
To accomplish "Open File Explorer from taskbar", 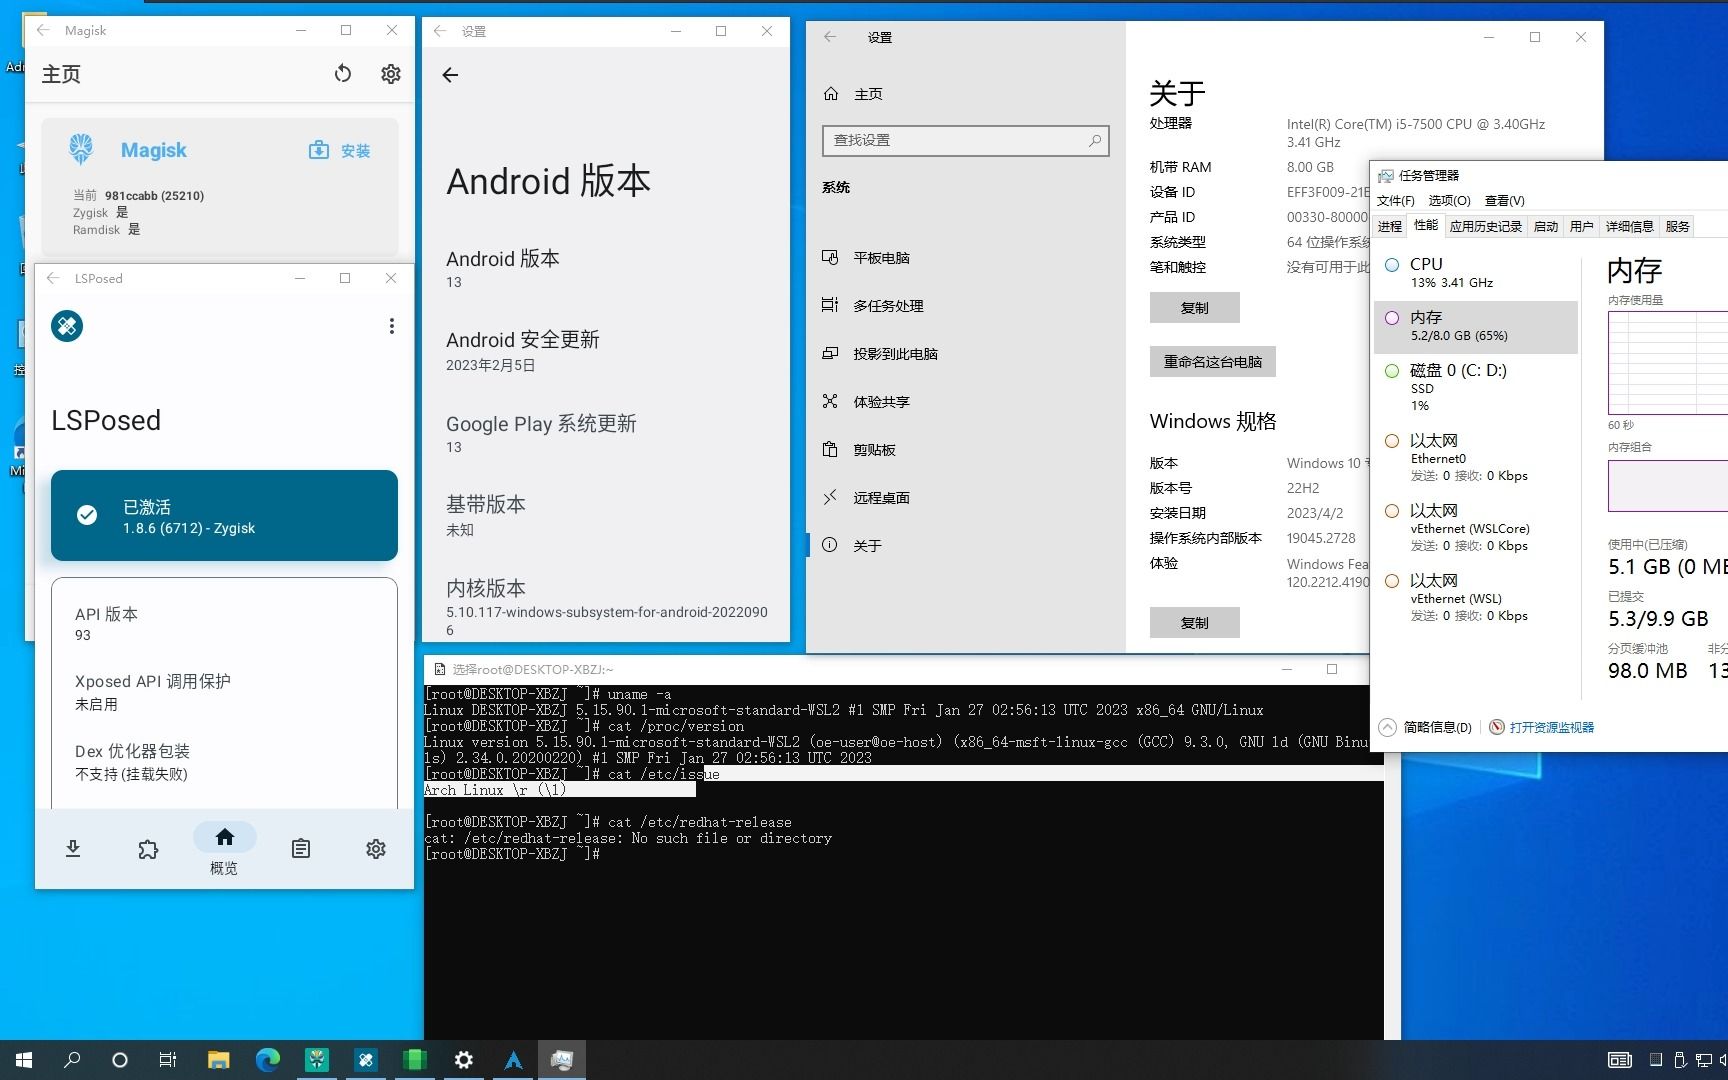I will 218,1060.
